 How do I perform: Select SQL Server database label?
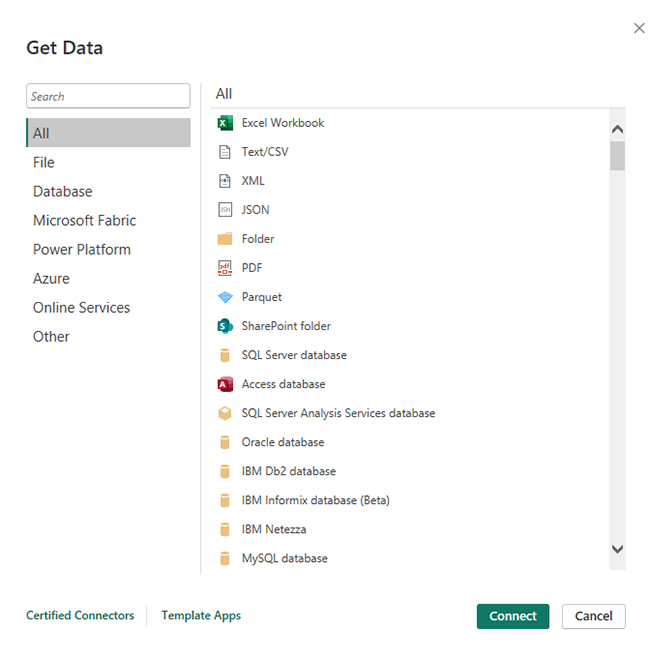point(294,355)
